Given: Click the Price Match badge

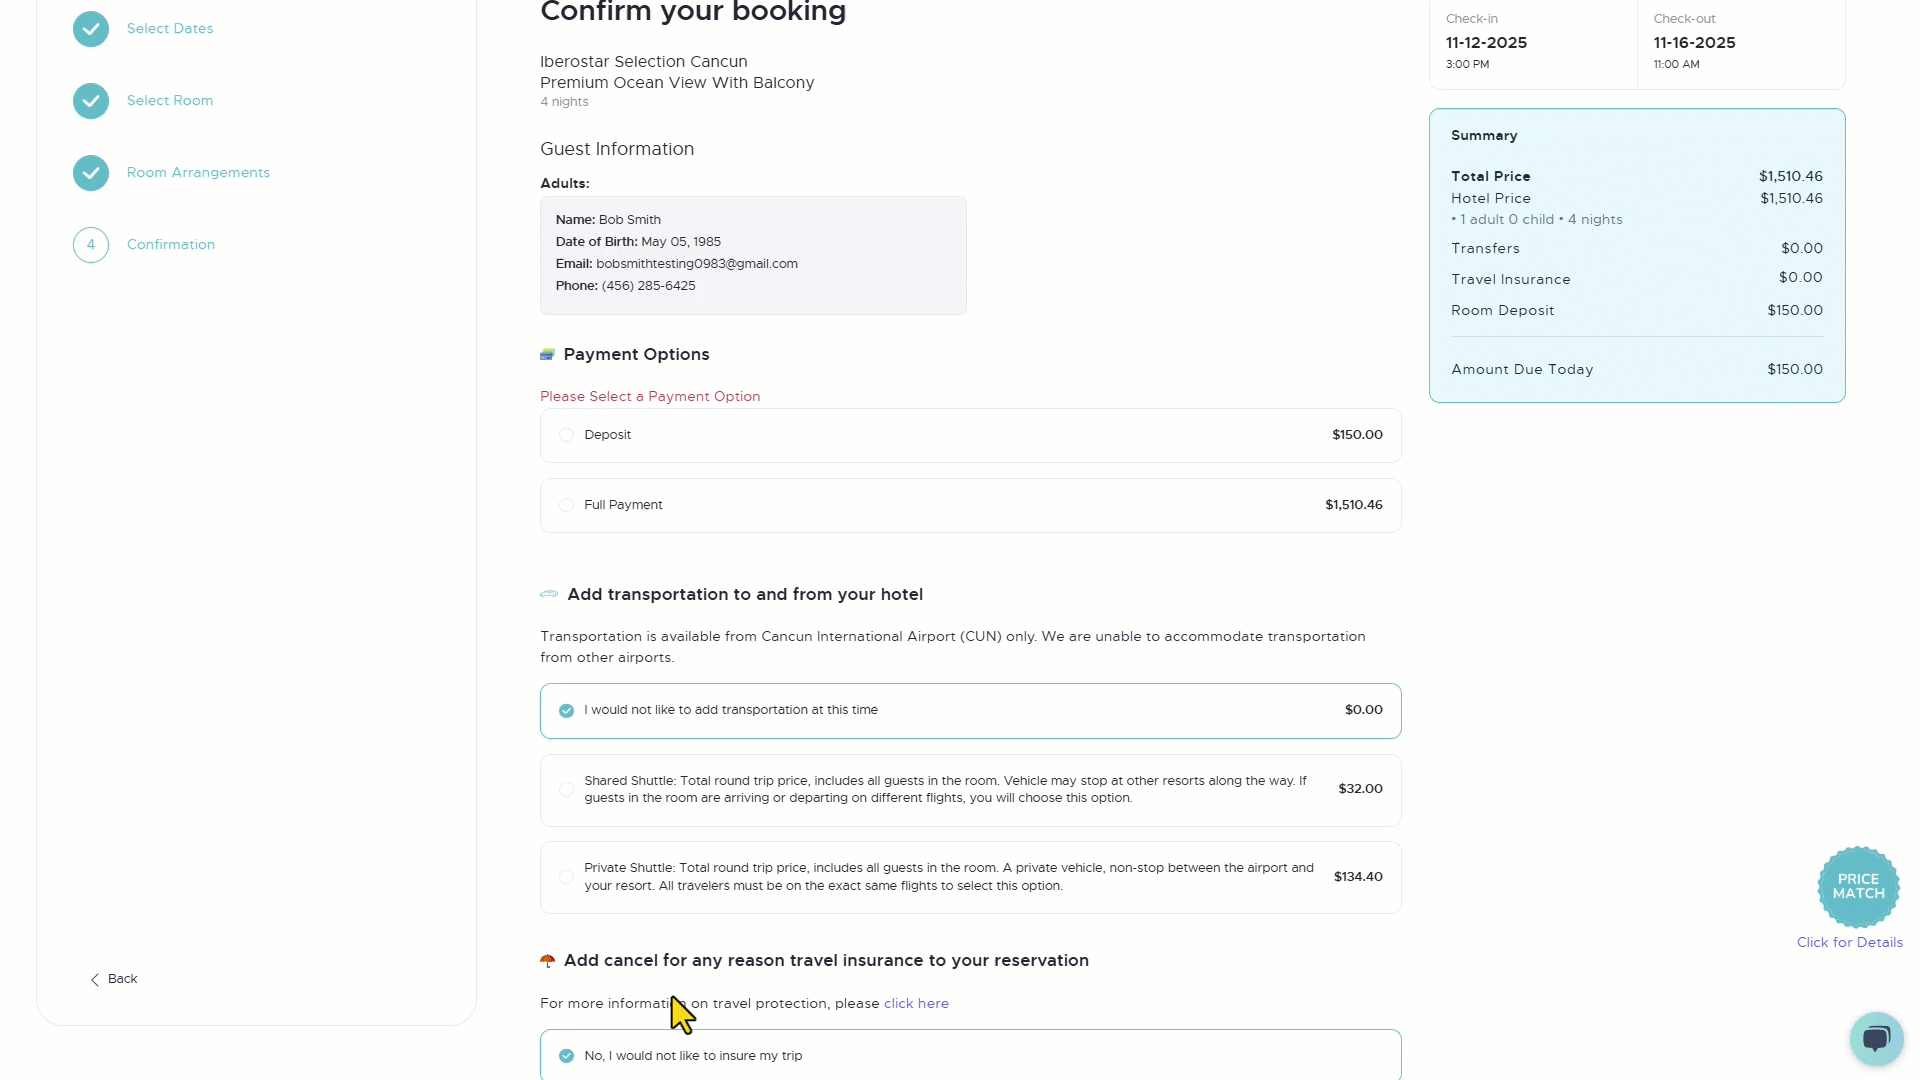Looking at the screenshot, I should [x=1858, y=887].
